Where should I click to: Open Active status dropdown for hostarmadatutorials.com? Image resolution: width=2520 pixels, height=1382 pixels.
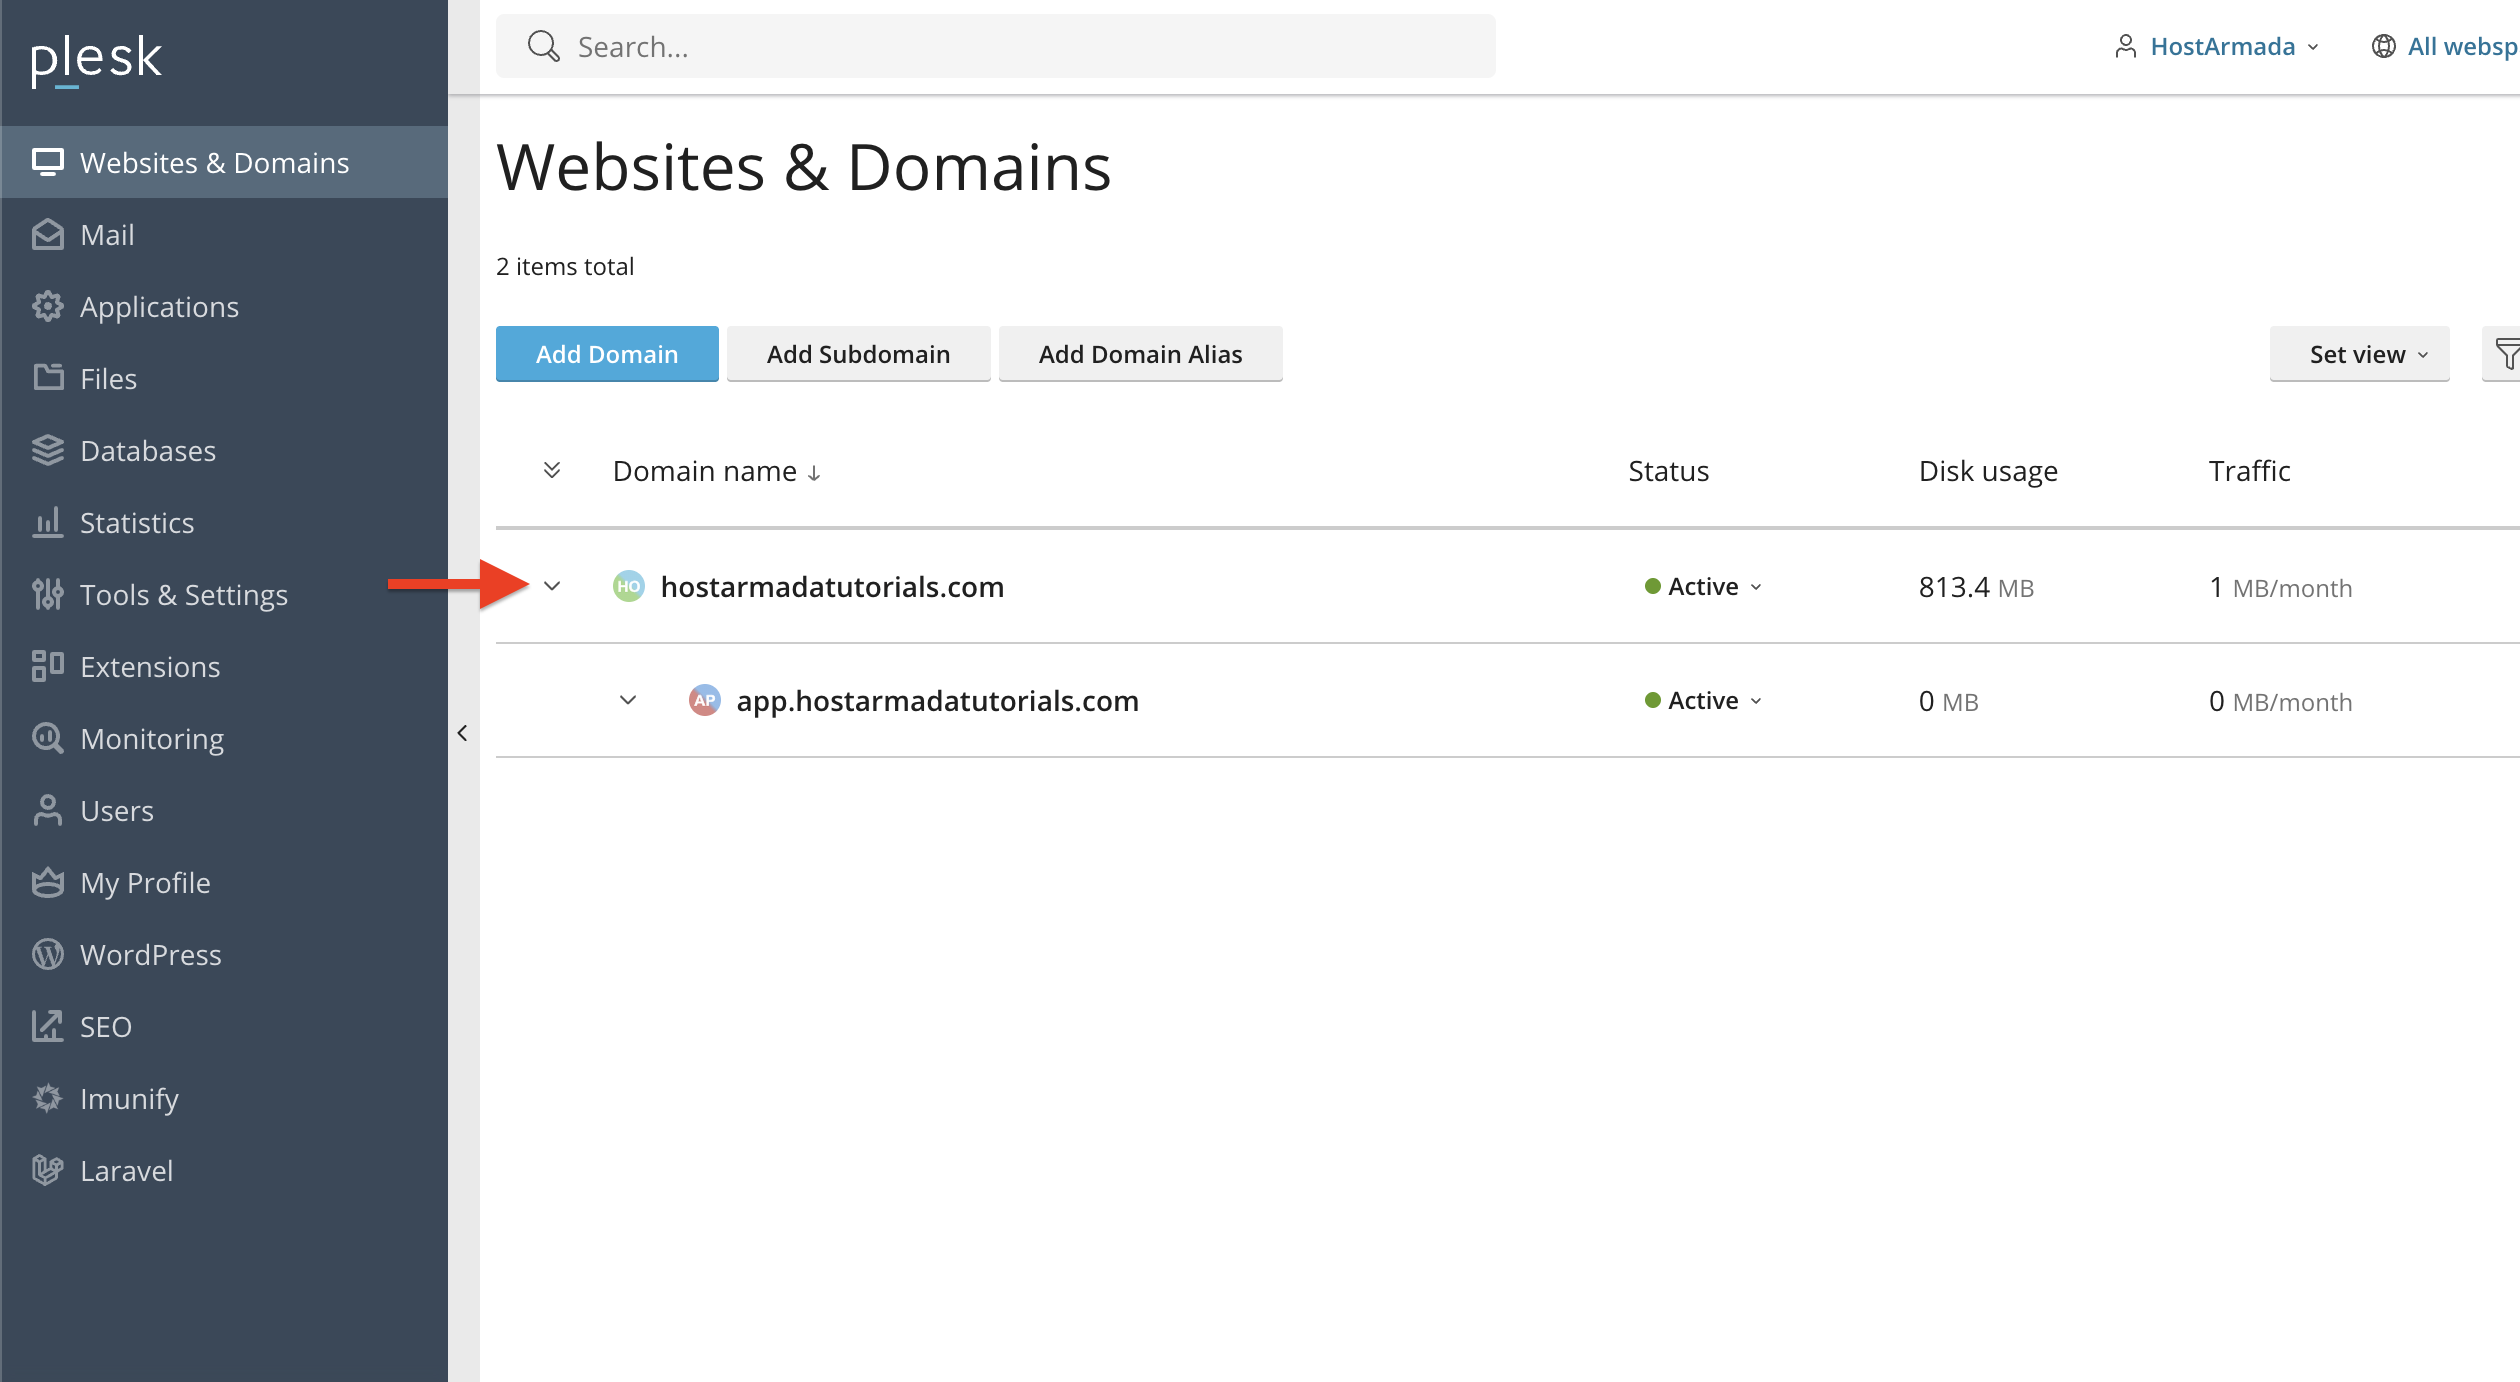pos(1703,586)
